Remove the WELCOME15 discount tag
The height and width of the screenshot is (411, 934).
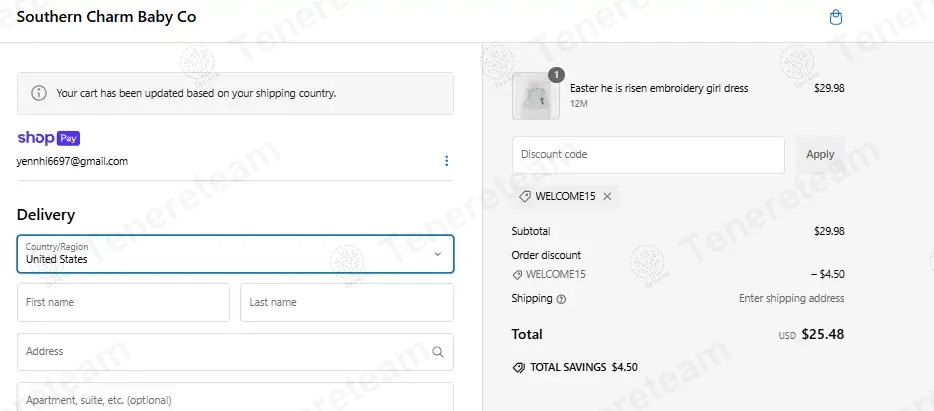point(607,197)
